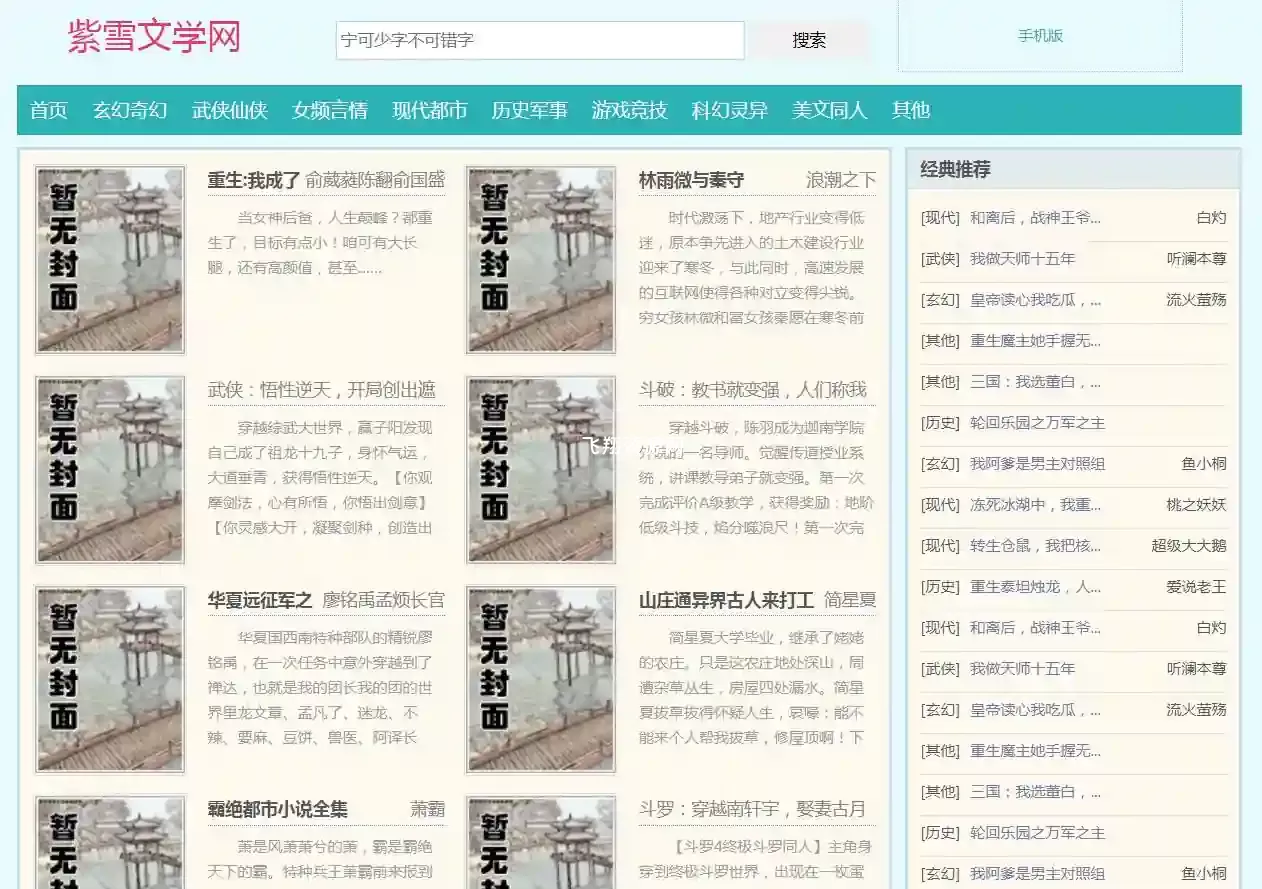Open the 历史军事 category
This screenshot has width=1262, height=889.
(529, 110)
